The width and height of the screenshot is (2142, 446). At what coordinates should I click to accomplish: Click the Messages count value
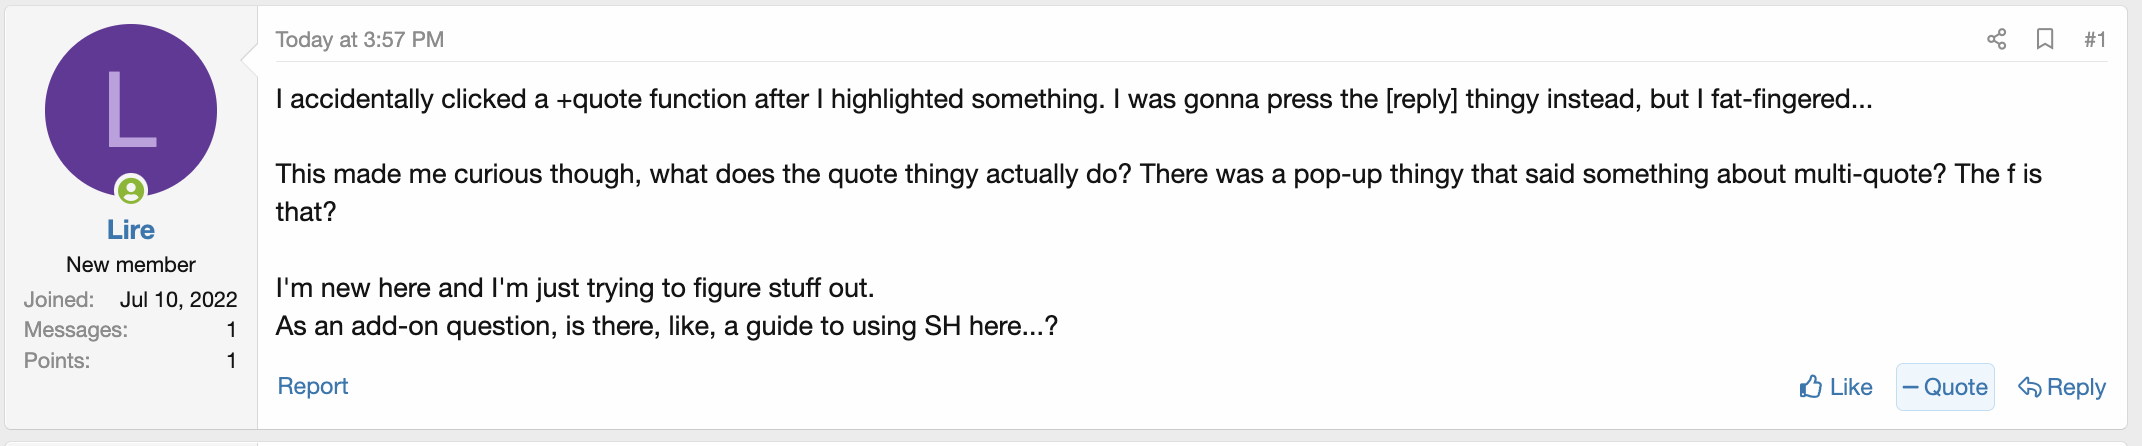point(231,330)
